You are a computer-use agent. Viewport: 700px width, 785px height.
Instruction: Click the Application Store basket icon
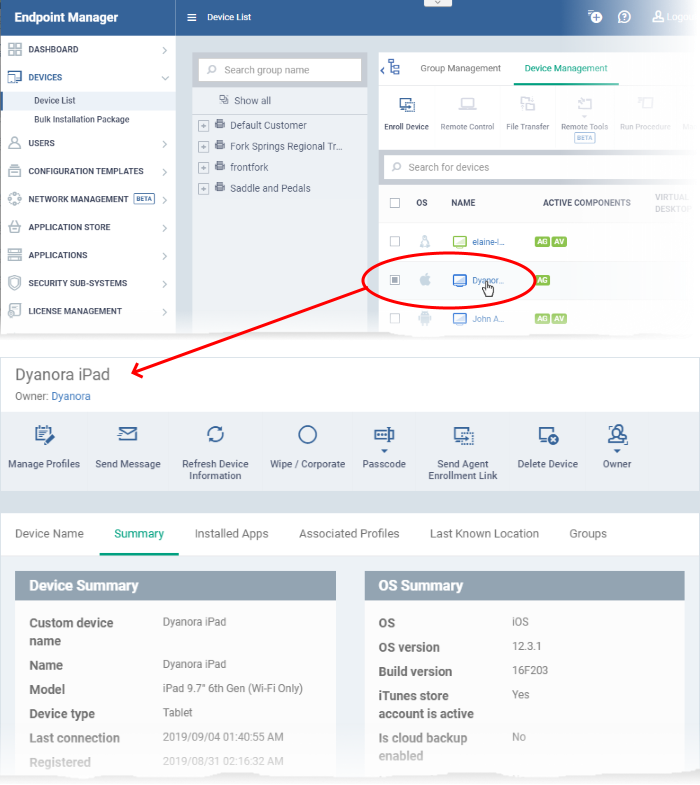click(15, 227)
